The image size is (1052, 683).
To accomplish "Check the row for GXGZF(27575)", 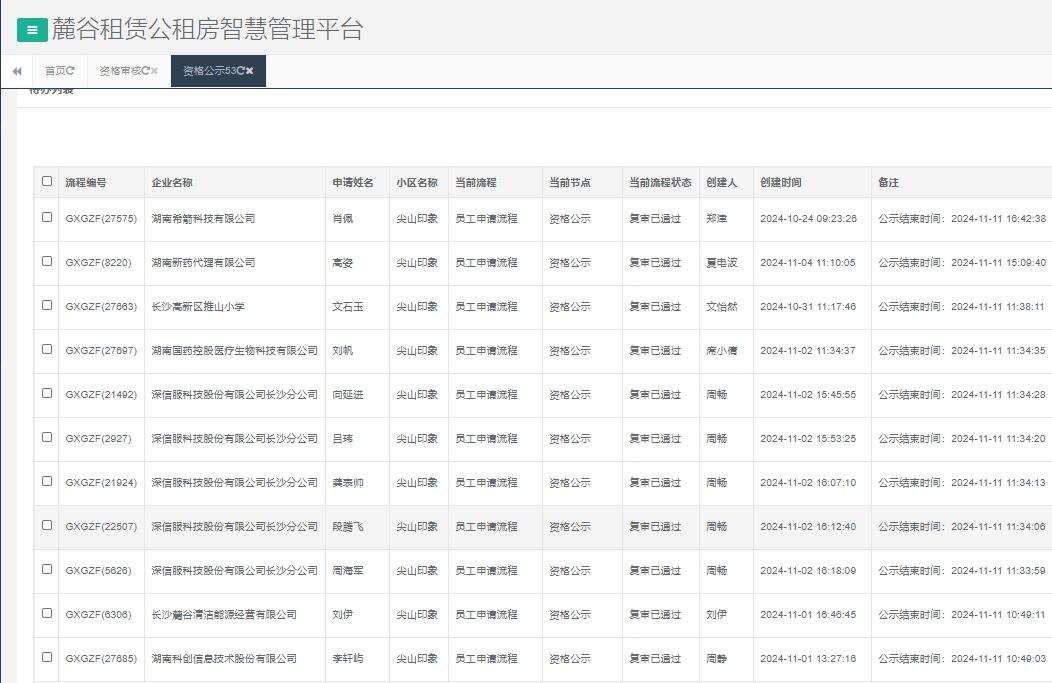I will coord(47,217).
